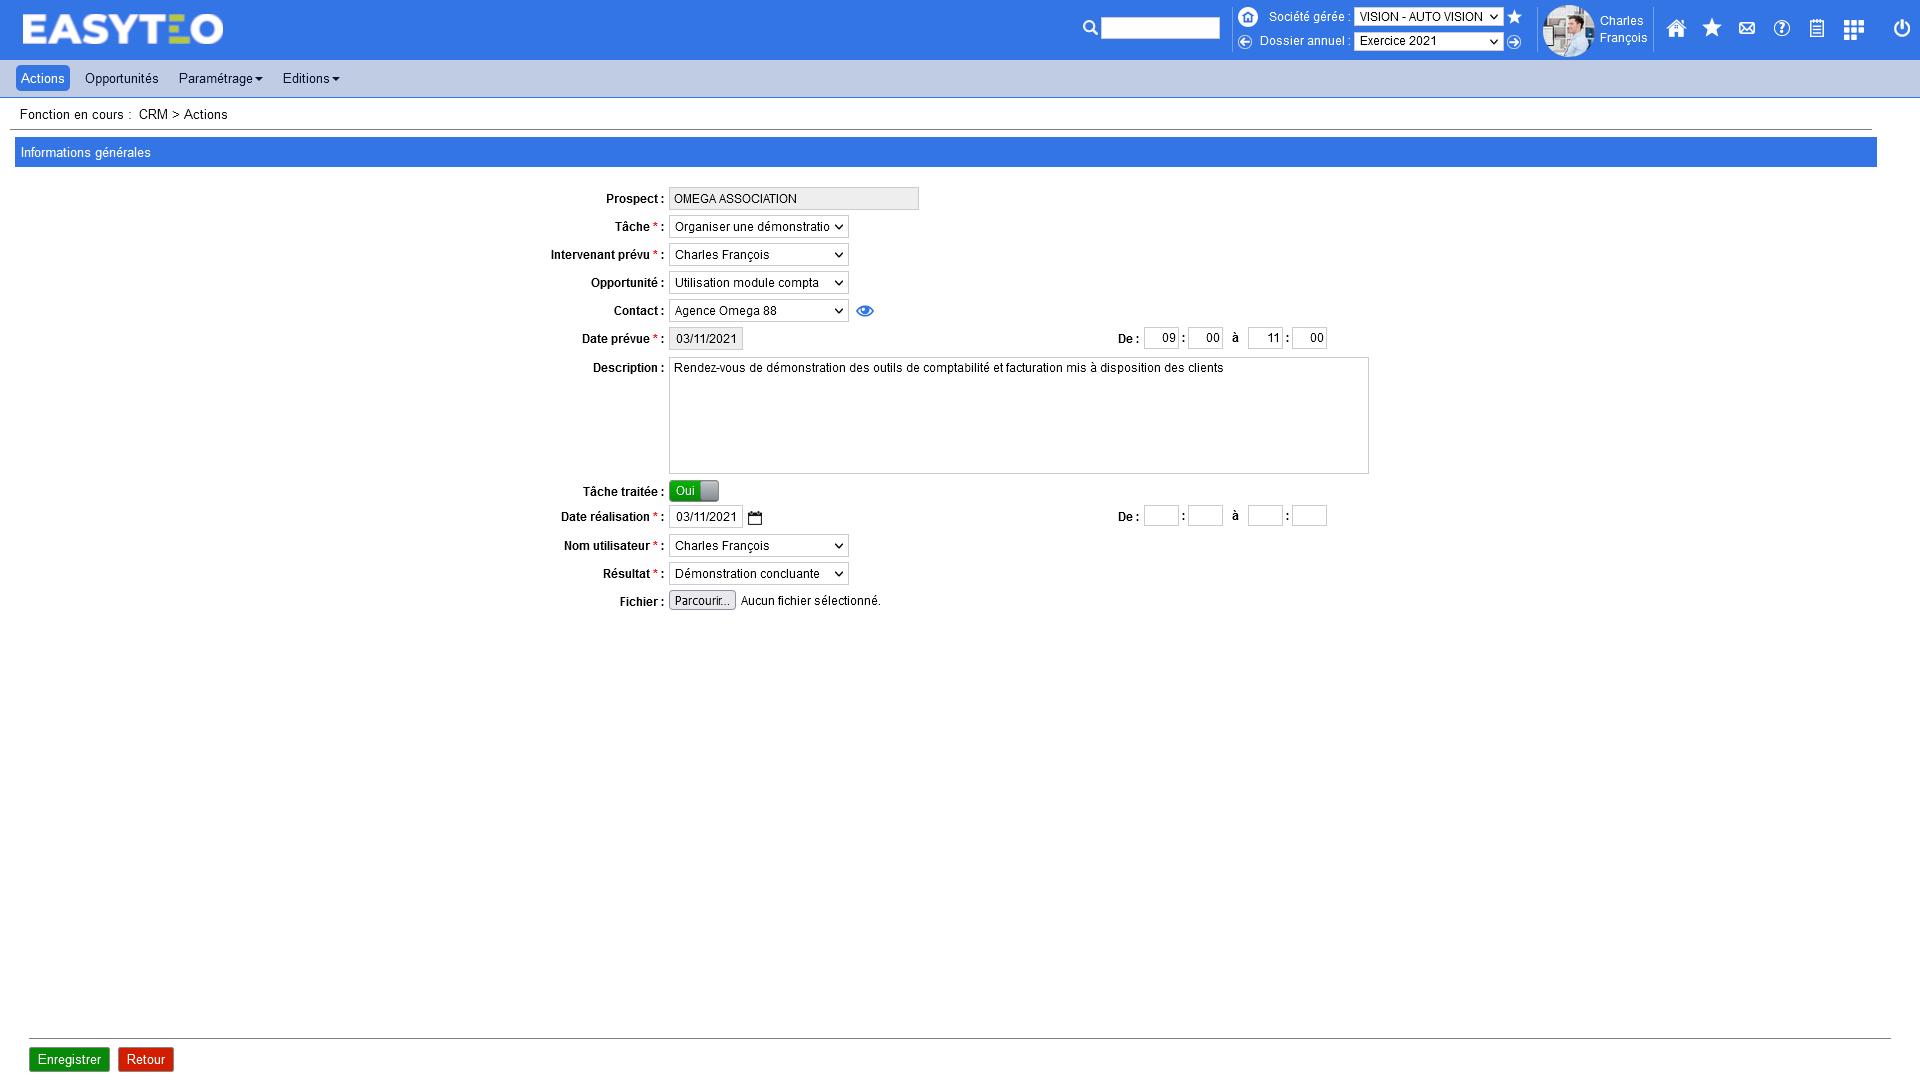Viewport: 1920px width, 1080px height.
Task: Click the help question mark icon
Action: (1782, 28)
